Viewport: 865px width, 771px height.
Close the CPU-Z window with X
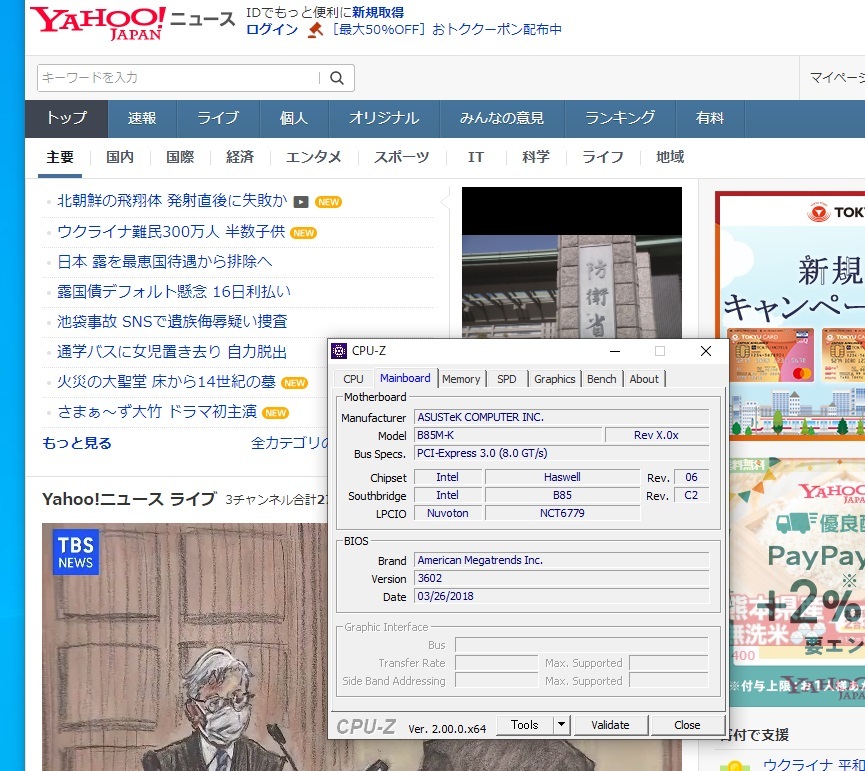pyautogui.click(x=706, y=351)
